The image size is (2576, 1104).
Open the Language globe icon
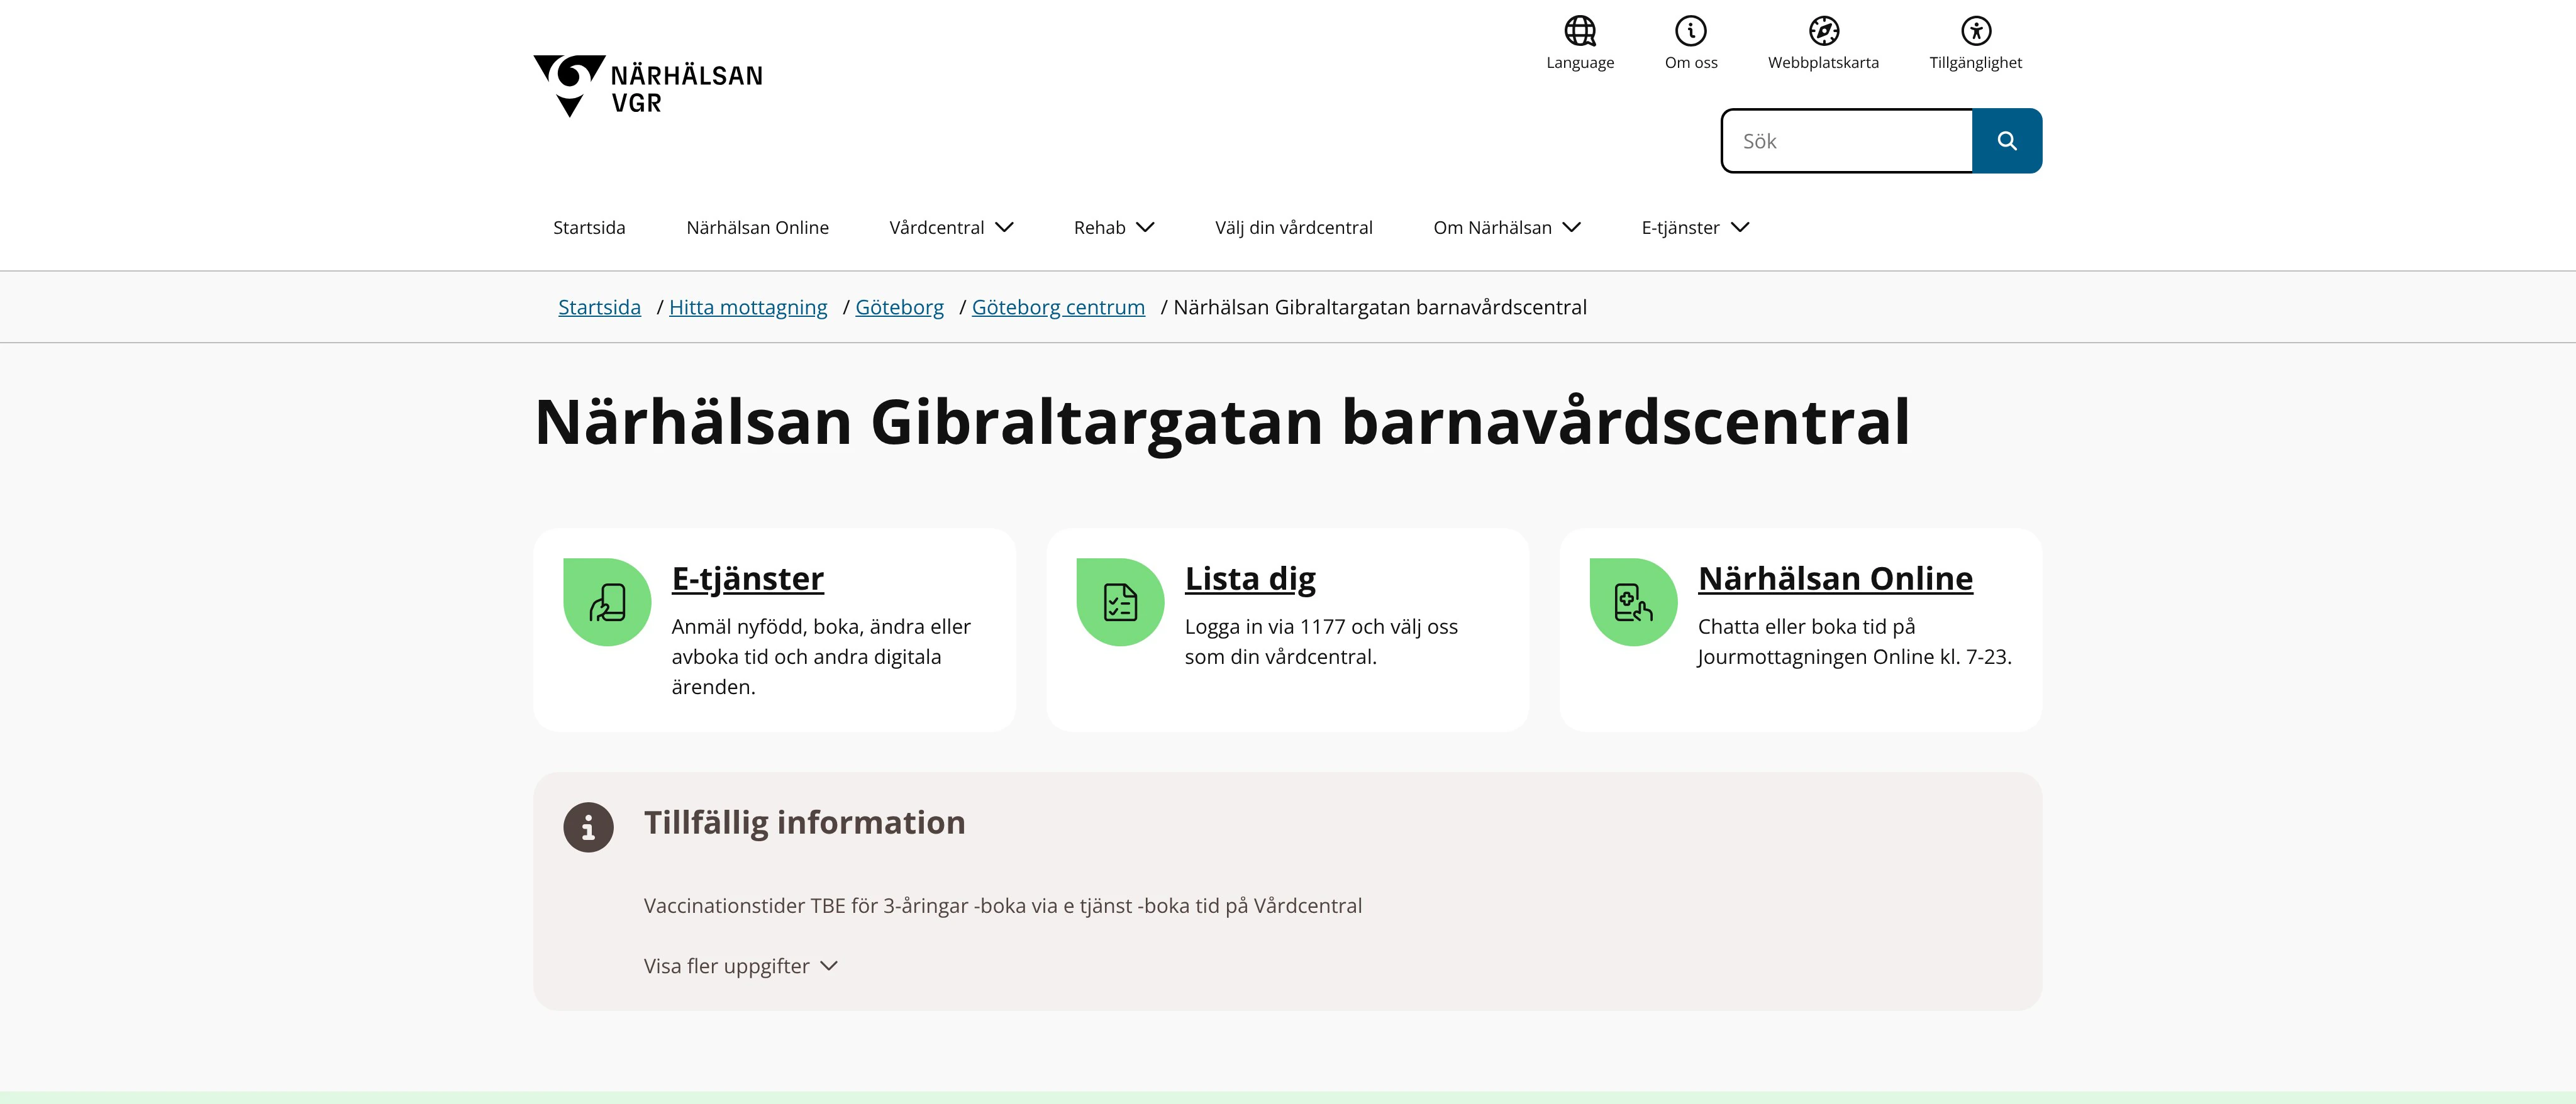(x=1580, y=31)
